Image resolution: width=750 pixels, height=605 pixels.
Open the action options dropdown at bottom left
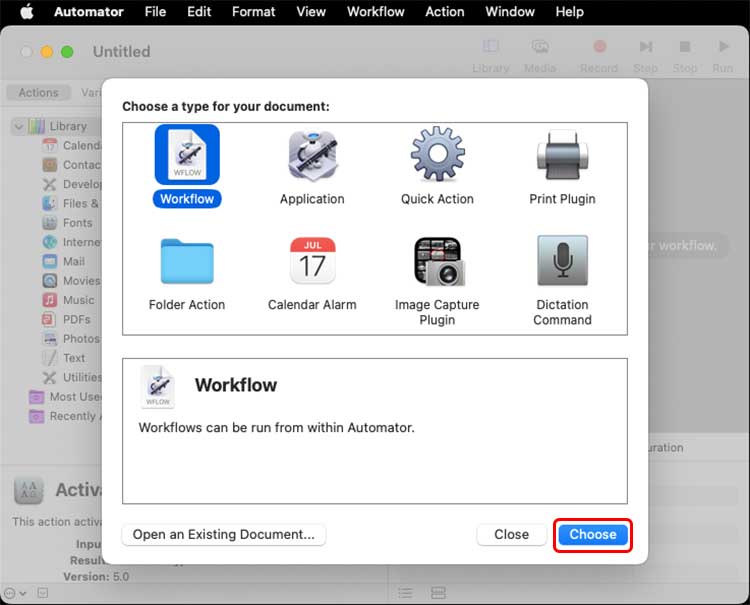(14, 594)
